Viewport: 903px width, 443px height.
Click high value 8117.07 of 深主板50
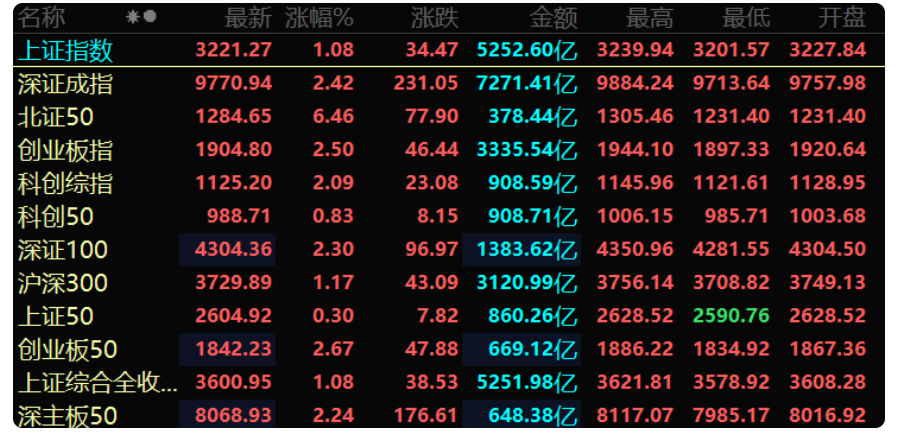[635, 415]
